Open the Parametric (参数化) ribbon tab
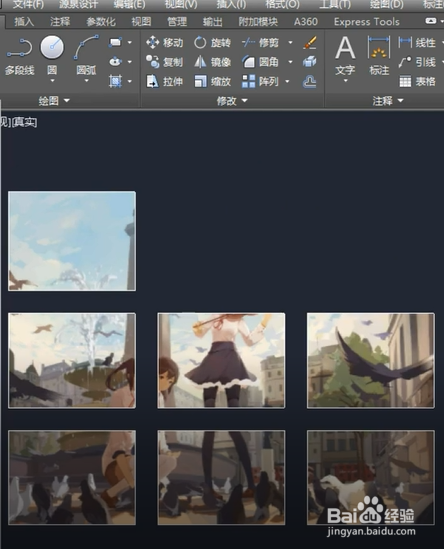Viewport: 444px width, 549px height. [x=101, y=22]
